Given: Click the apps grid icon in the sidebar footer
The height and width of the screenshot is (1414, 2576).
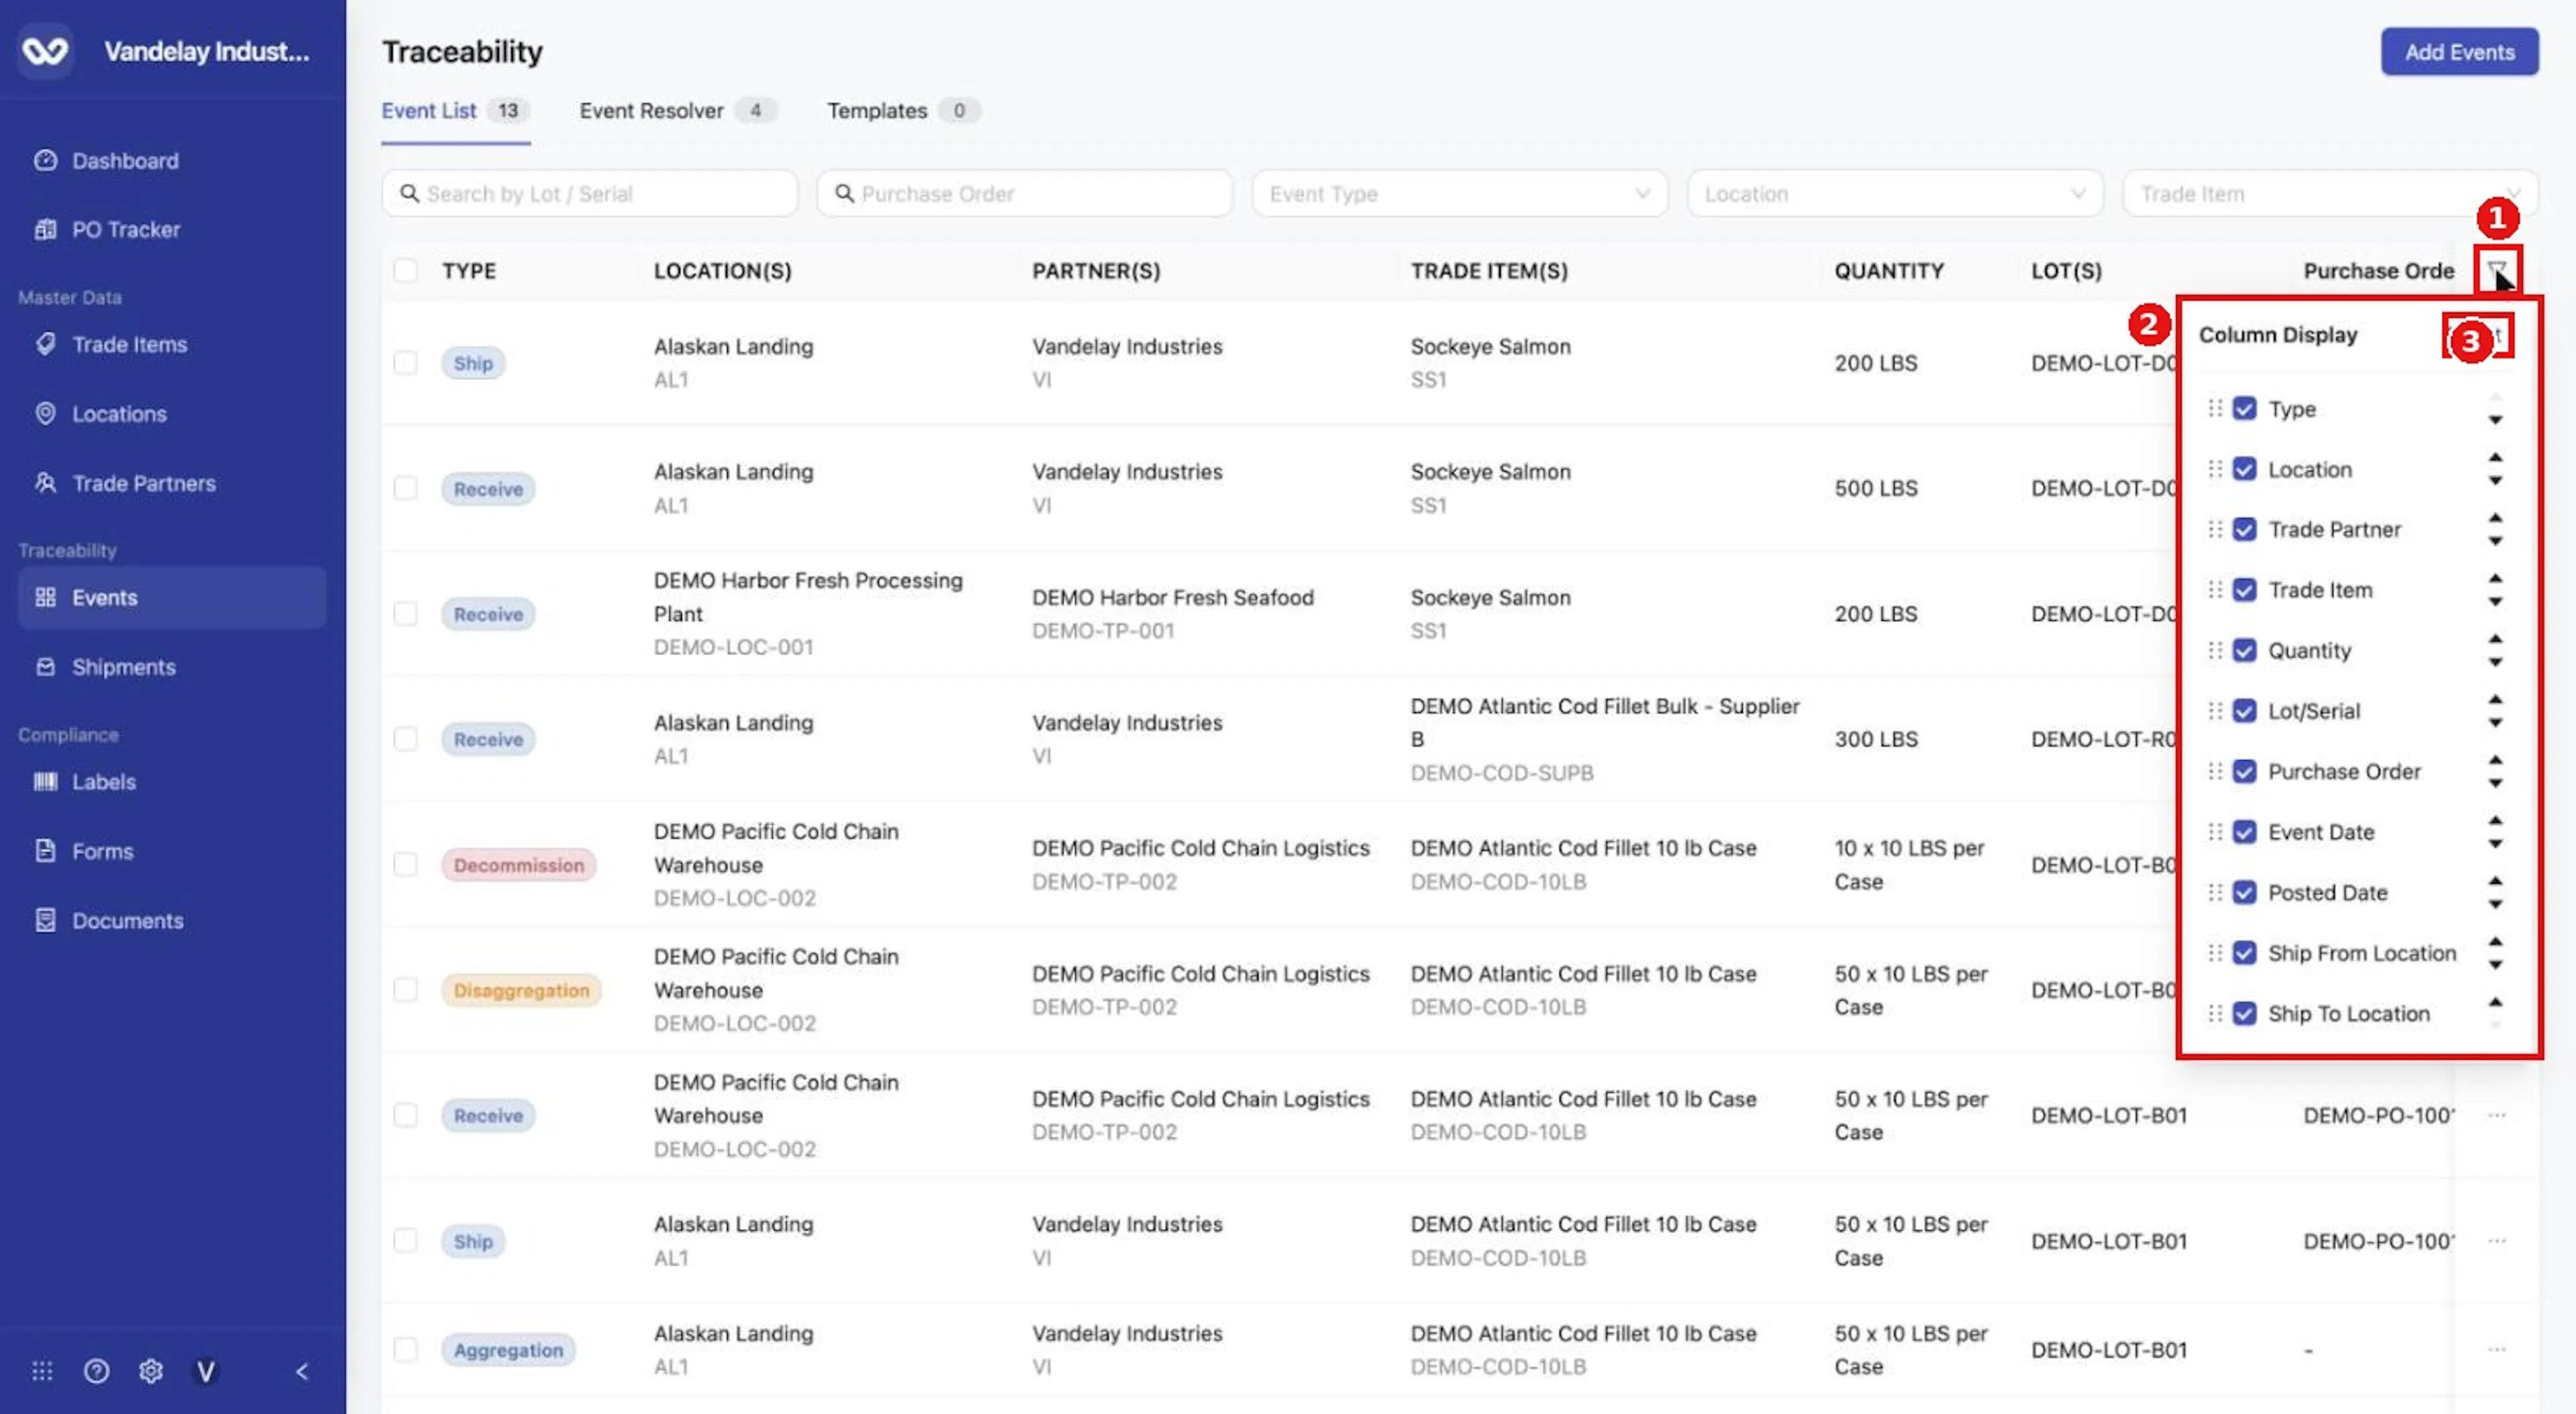Looking at the screenshot, I should (x=42, y=1371).
